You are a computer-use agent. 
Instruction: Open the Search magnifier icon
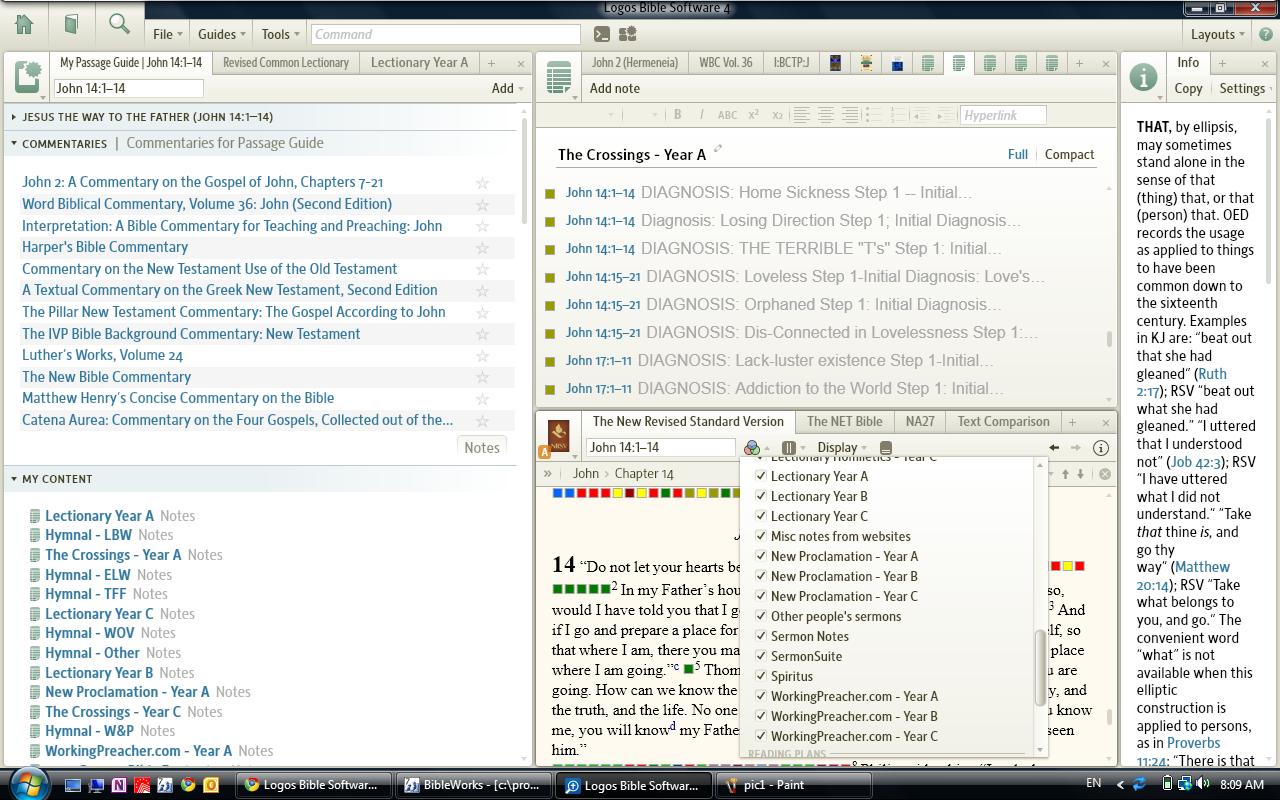coord(119,24)
